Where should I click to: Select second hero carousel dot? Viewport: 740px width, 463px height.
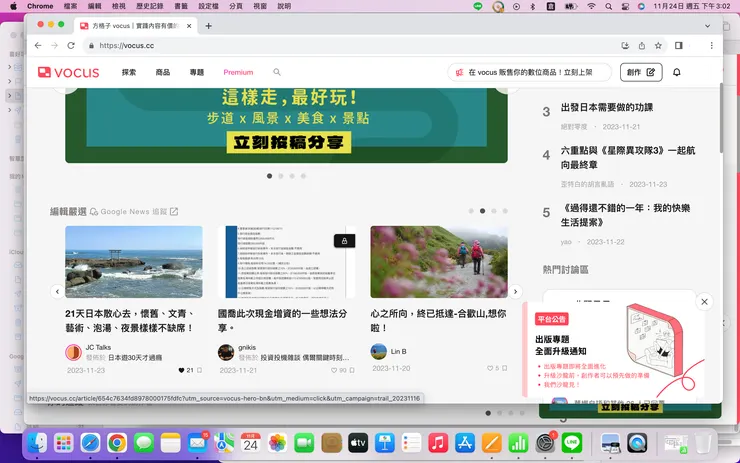tap(281, 176)
